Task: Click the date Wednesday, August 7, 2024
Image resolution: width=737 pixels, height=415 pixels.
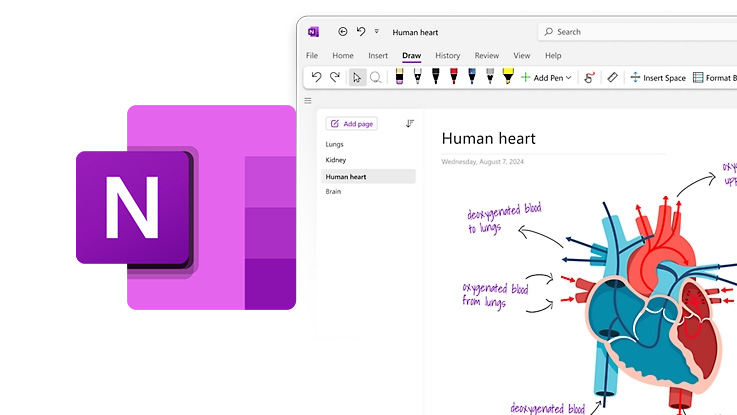Action: 482,161
